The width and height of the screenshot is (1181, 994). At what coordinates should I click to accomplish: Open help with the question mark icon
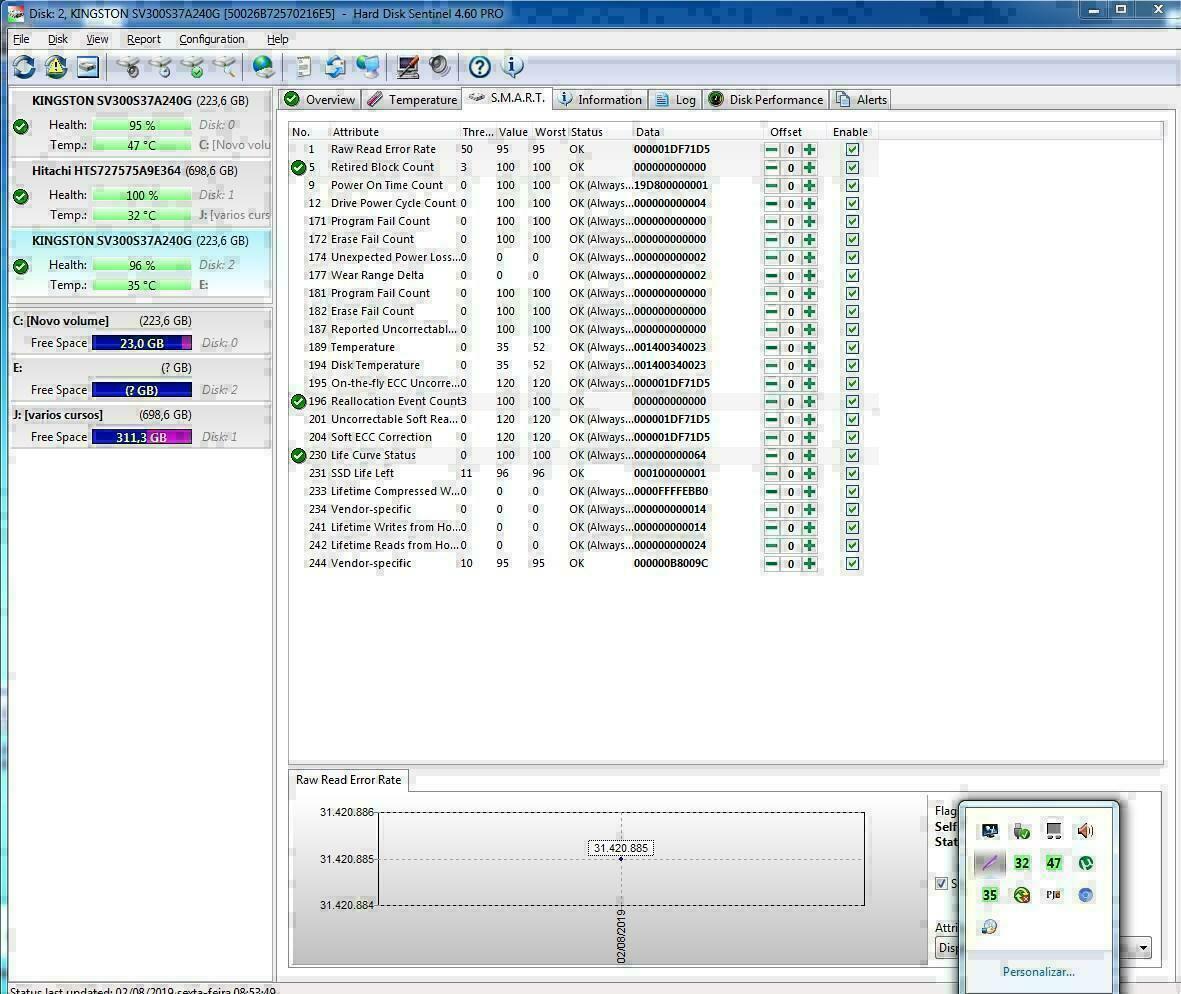point(480,67)
